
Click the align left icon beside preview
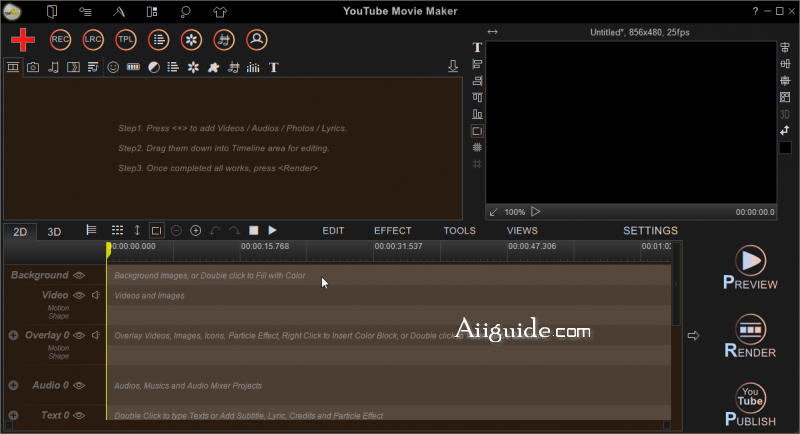pyautogui.click(x=477, y=64)
